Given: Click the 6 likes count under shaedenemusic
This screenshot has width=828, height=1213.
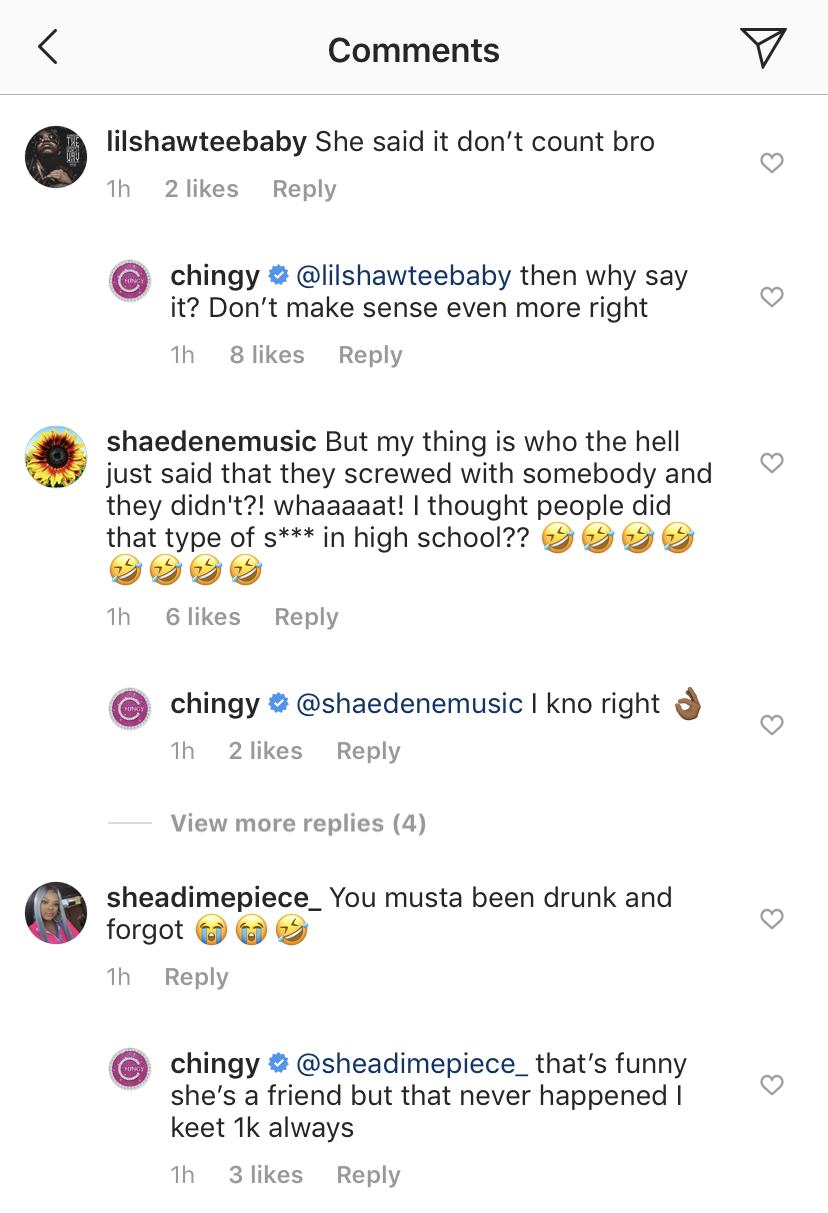Looking at the screenshot, I should (x=202, y=617).
